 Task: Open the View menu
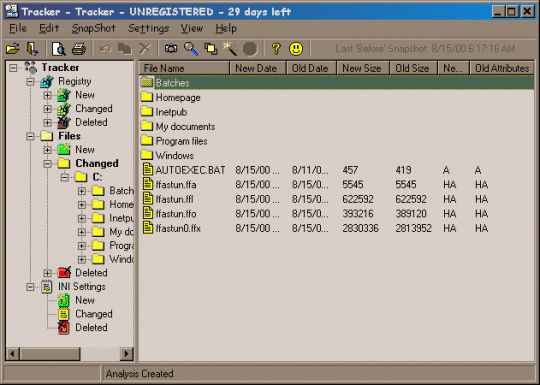192,28
